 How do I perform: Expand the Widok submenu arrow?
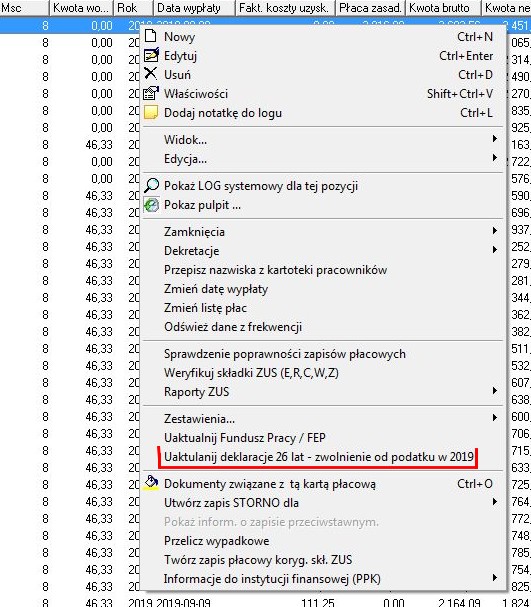pyautogui.click(x=495, y=139)
